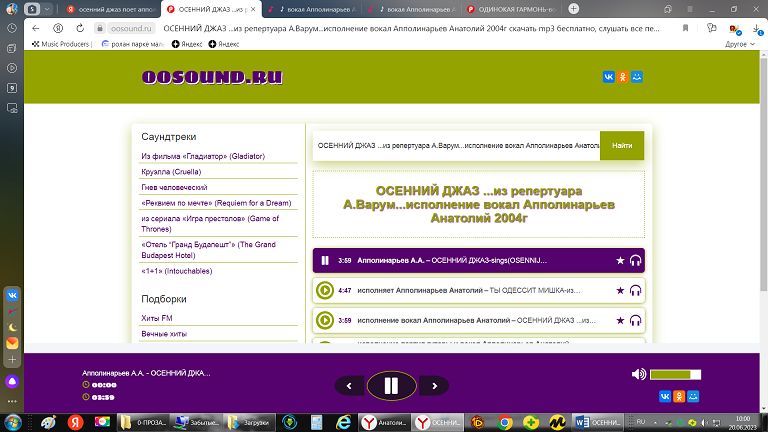
Task: Open Игра престолов soundtrack link
Action: 210,224
